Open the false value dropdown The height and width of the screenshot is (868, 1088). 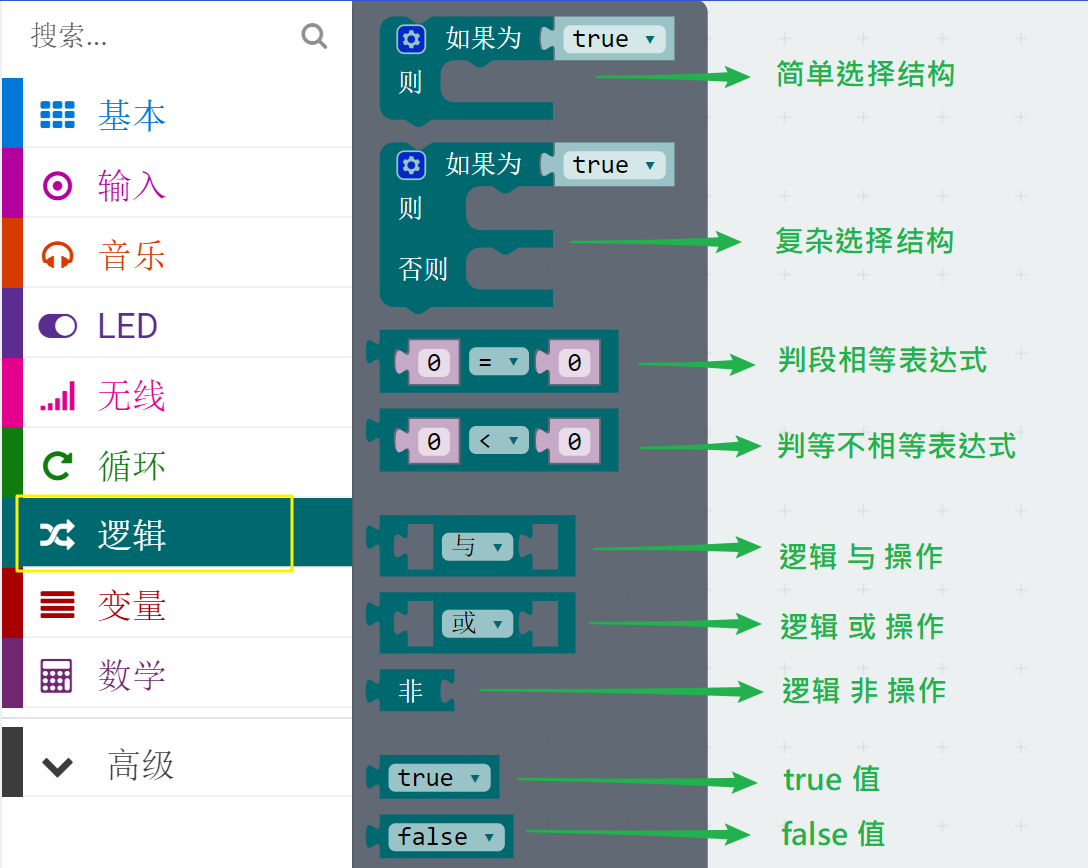pyautogui.click(x=446, y=837)
